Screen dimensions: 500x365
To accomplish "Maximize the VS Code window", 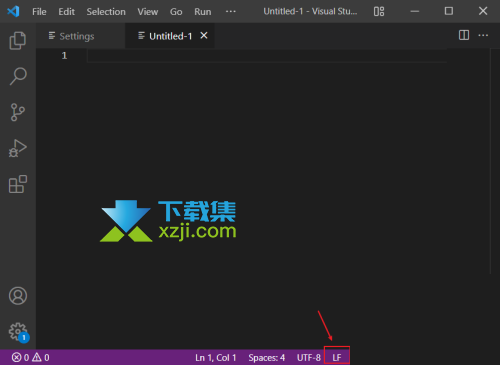I will coord(449,11).
